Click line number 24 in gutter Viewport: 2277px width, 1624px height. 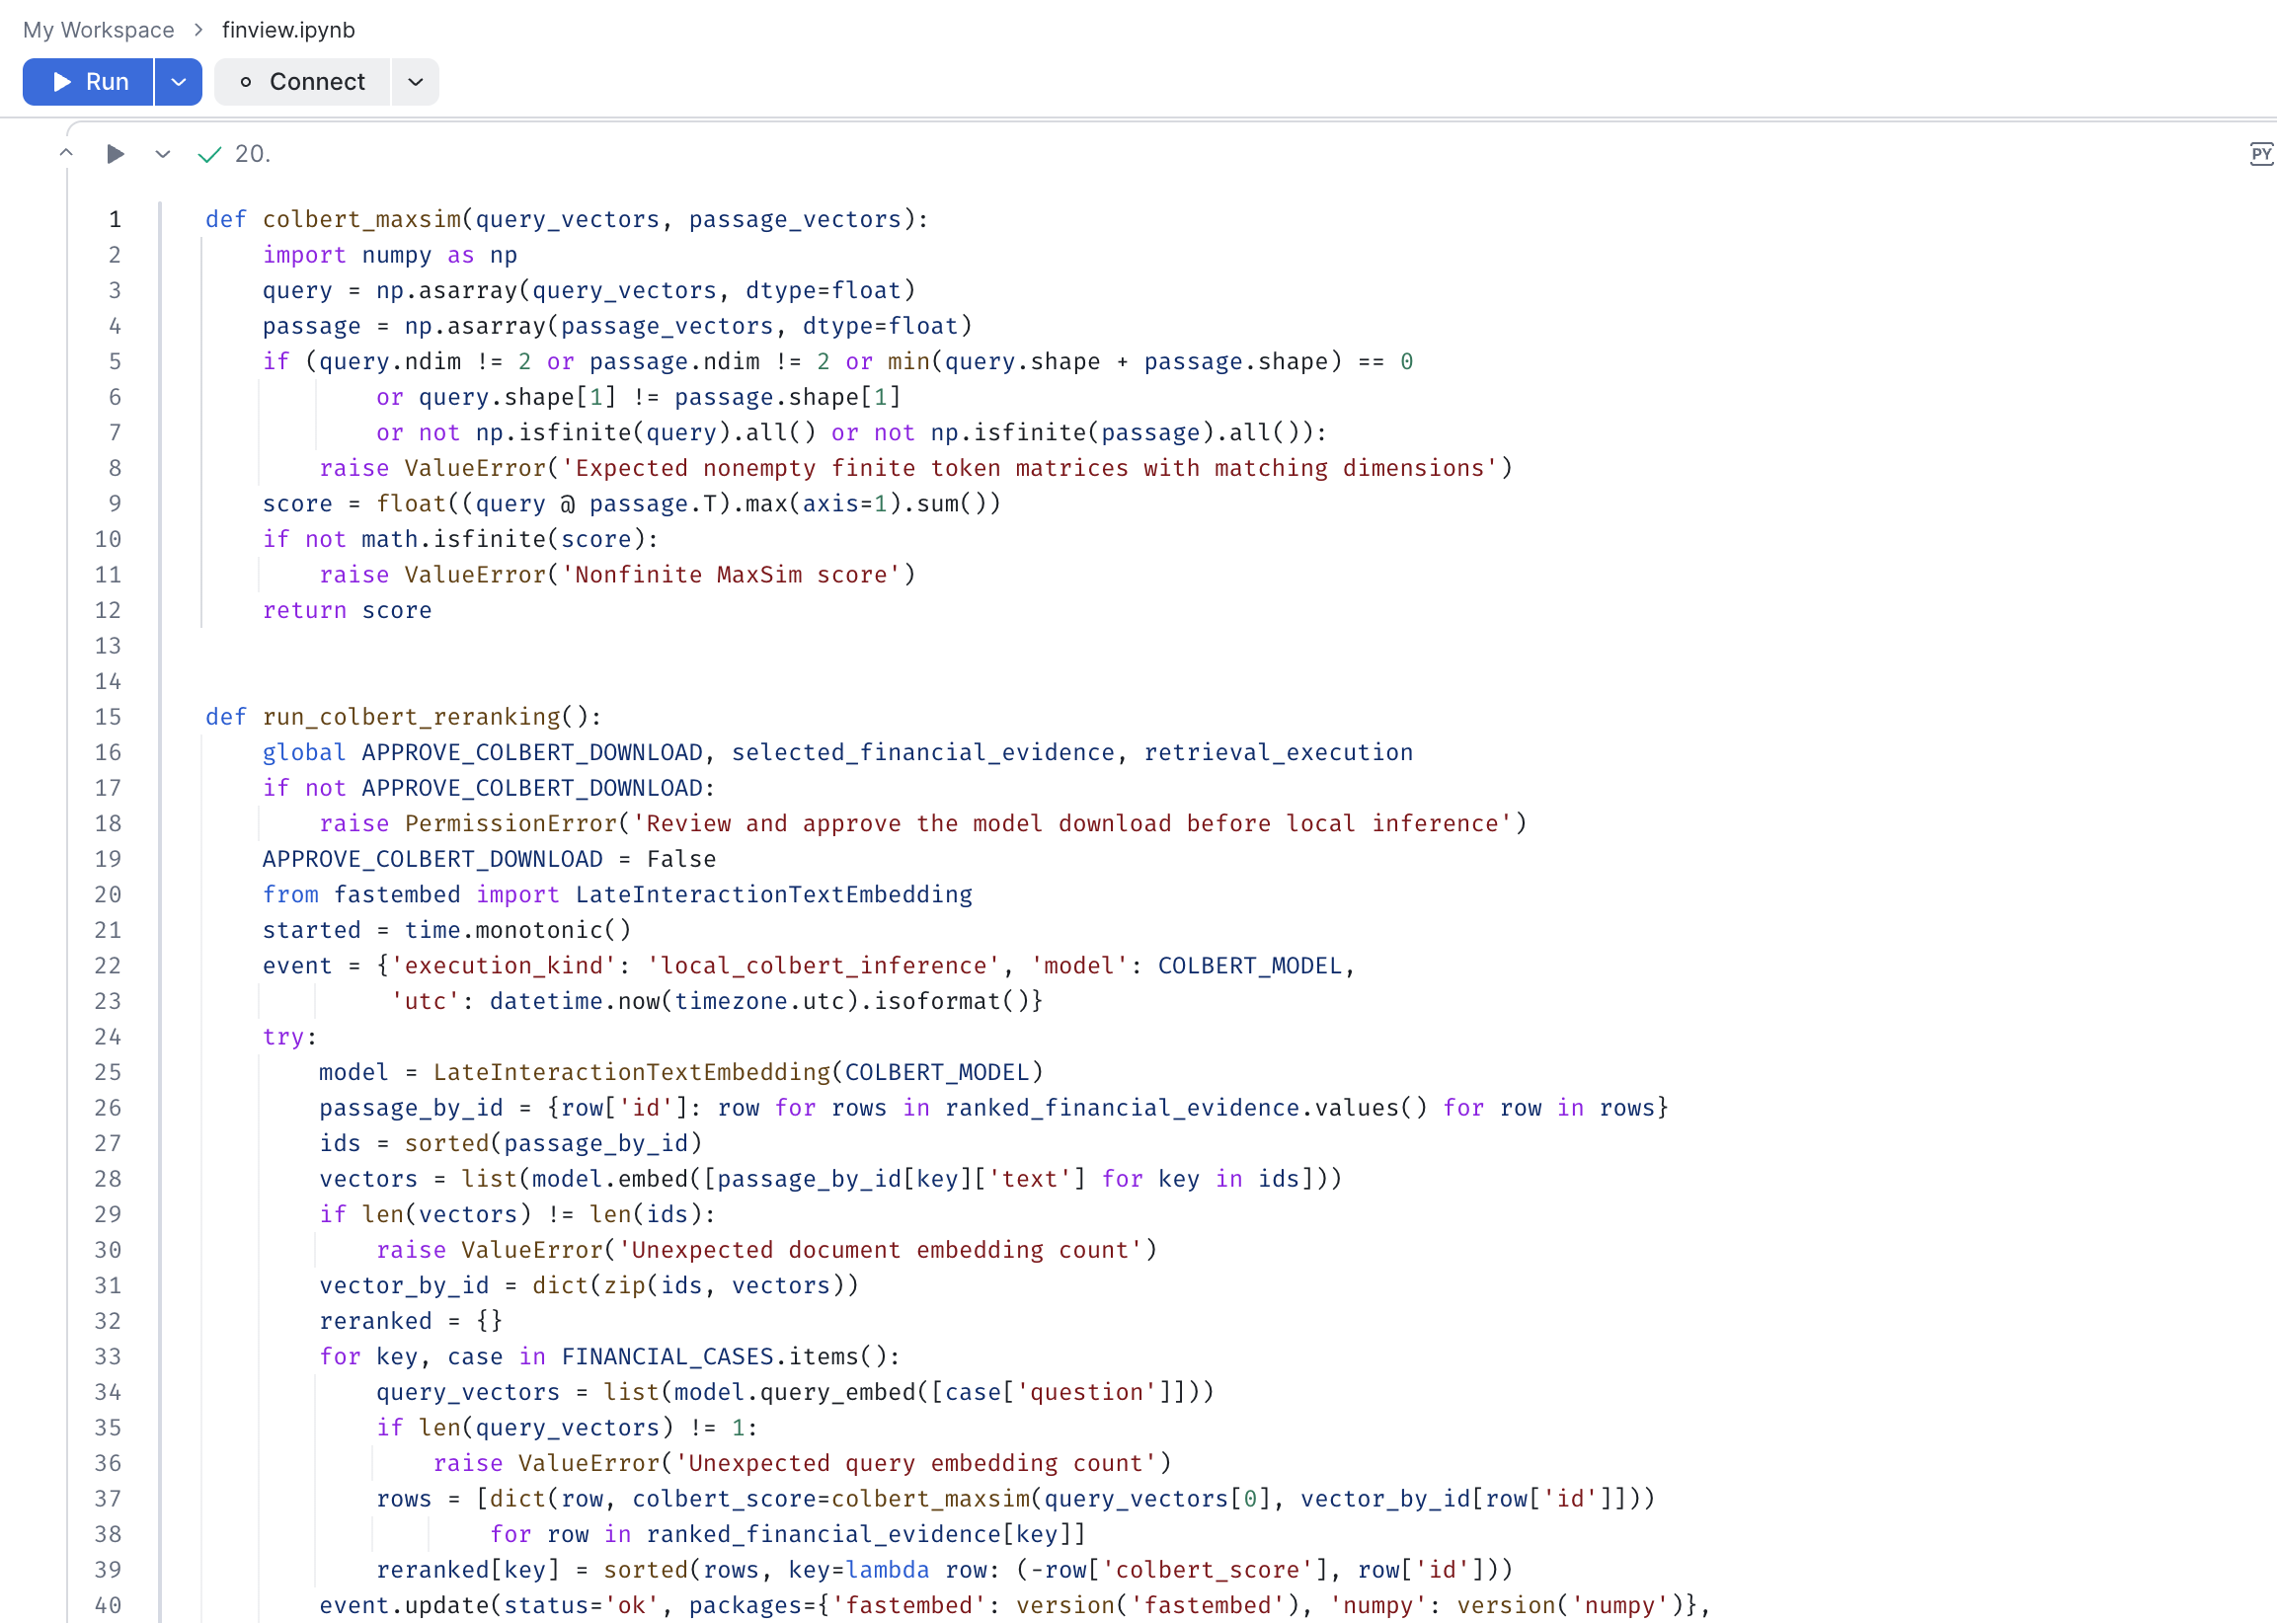point(108,1037)
